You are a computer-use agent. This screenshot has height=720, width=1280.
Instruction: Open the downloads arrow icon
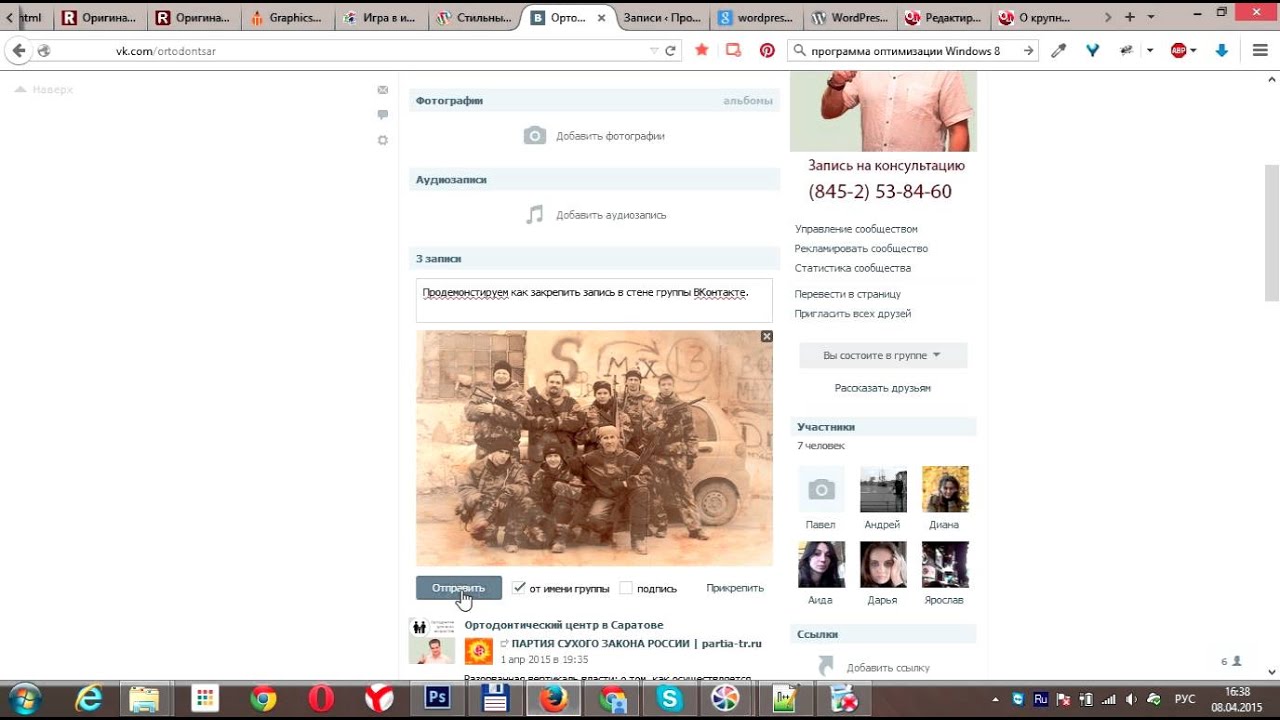(1221, 50)
